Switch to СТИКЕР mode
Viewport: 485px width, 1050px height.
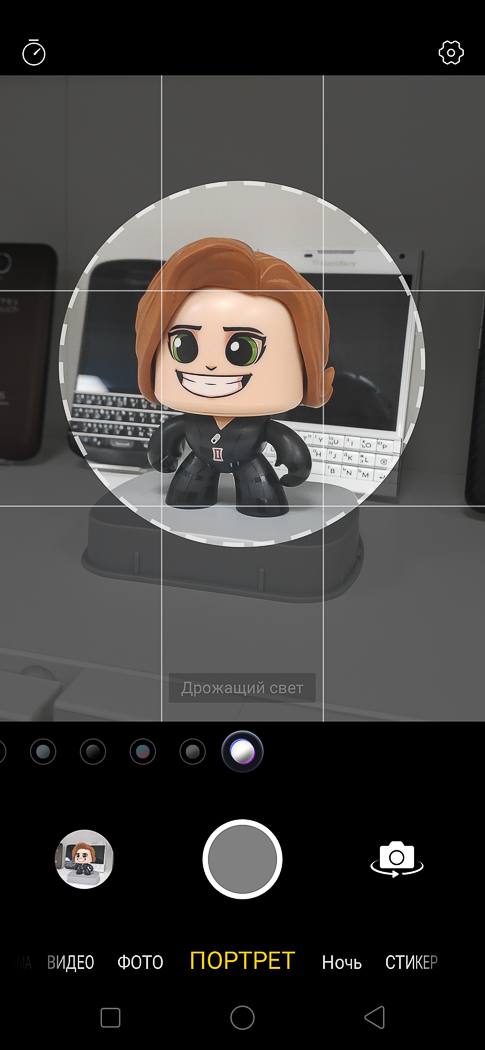tap(411, 962)
